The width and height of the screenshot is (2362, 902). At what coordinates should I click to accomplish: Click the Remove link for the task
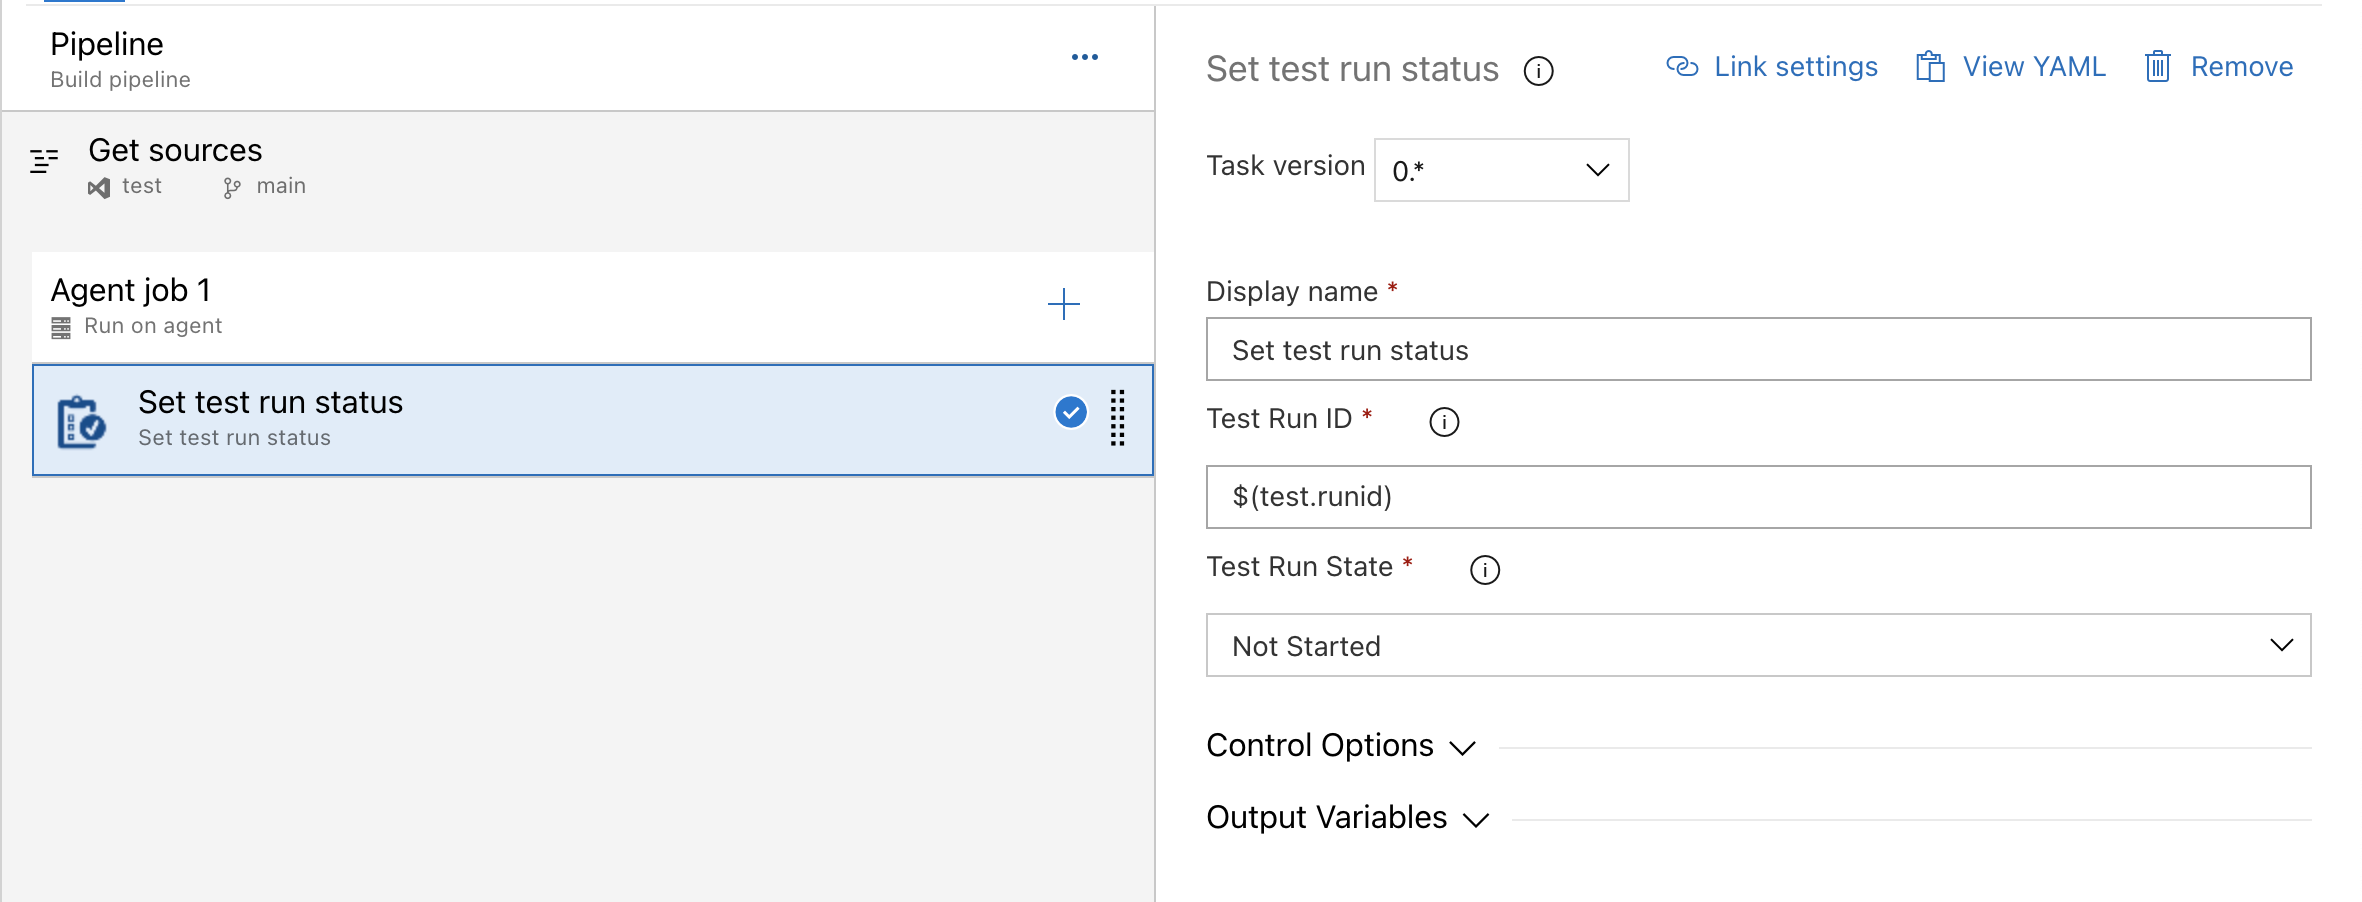2242,66
